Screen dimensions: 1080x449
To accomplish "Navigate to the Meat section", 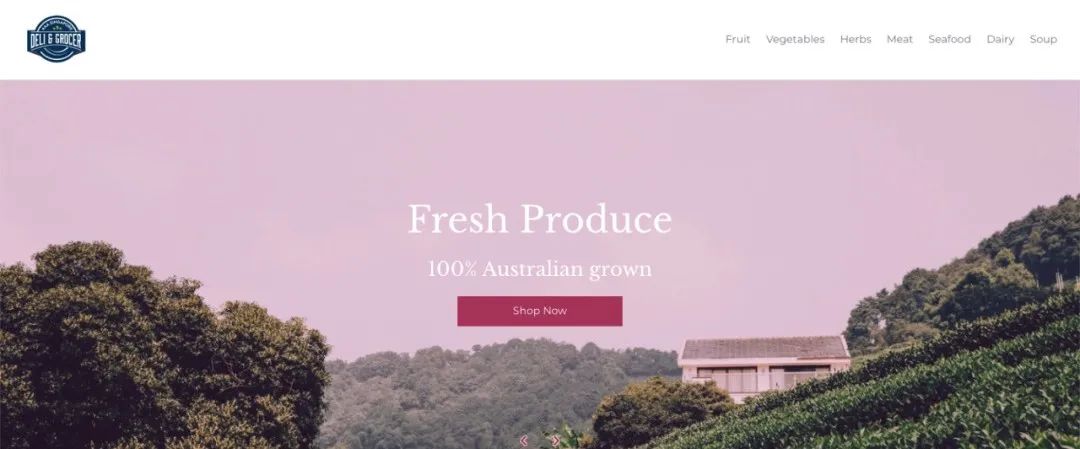I will point(900,39).
